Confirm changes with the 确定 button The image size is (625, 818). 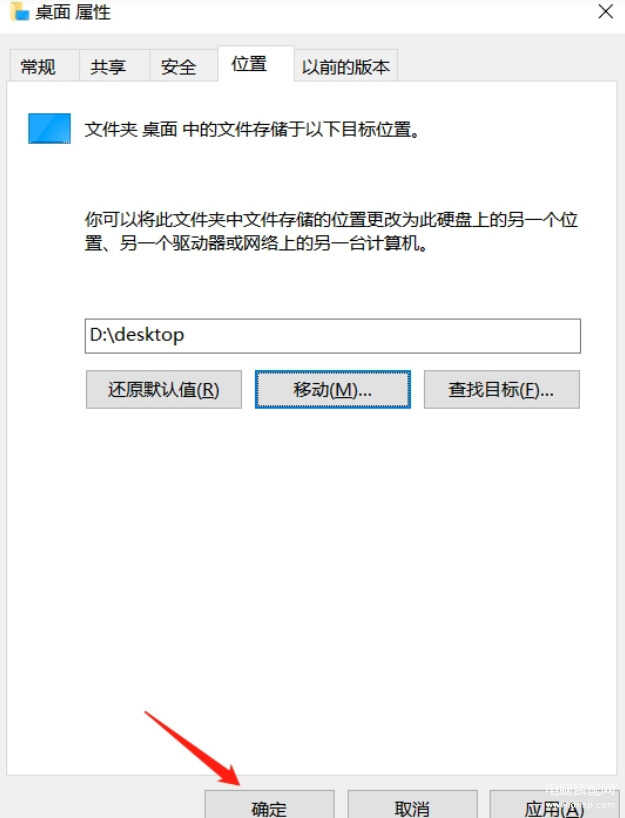coord(269,804)
